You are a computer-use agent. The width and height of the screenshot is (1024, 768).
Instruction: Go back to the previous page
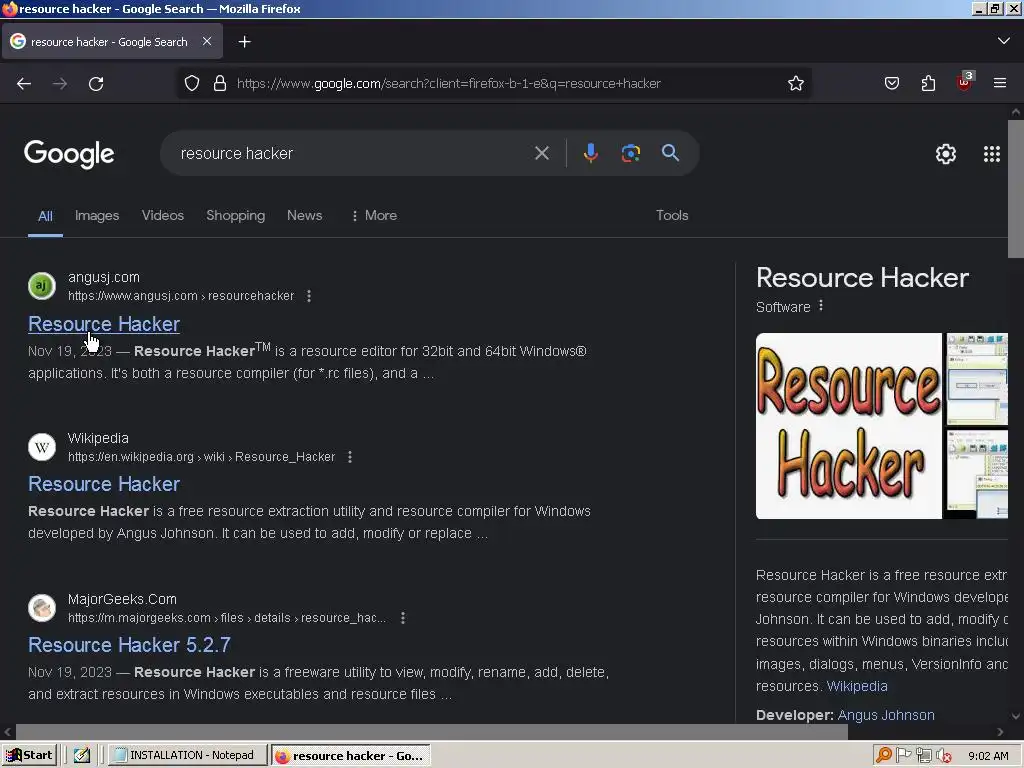[24, 84]
